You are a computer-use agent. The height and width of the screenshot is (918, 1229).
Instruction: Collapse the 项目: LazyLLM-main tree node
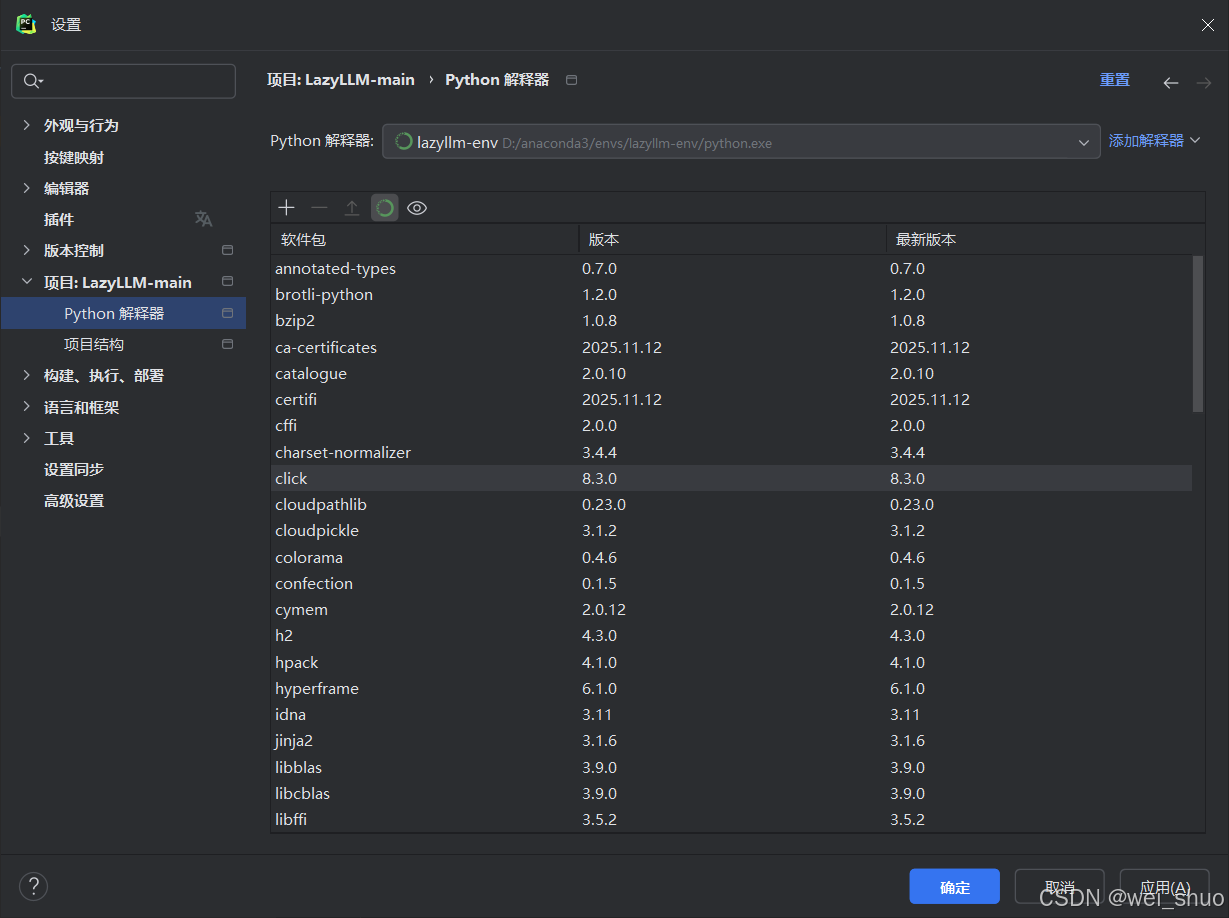[26, 282]
